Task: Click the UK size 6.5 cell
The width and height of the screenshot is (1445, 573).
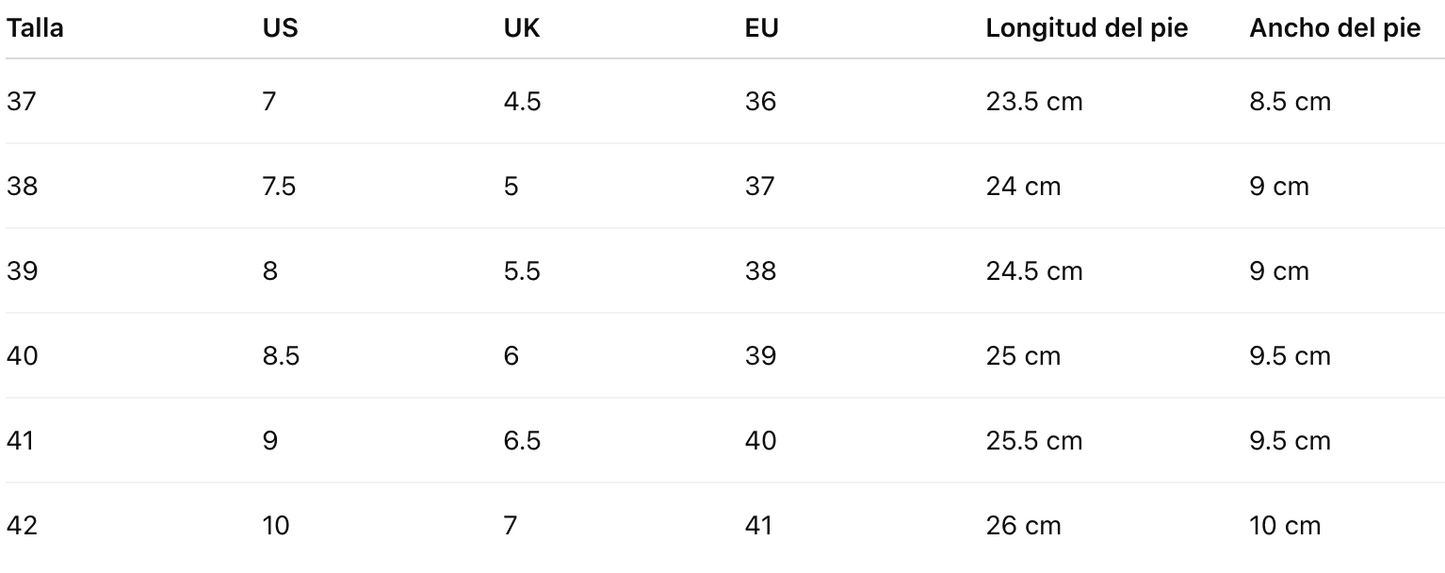Action: tap(522, 440)
